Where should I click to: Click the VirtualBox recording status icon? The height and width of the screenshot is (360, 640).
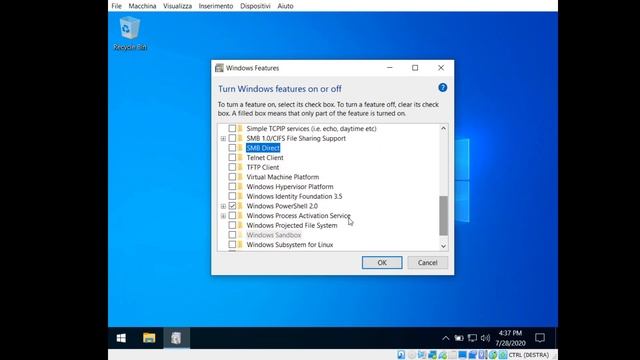coord(473,355)
